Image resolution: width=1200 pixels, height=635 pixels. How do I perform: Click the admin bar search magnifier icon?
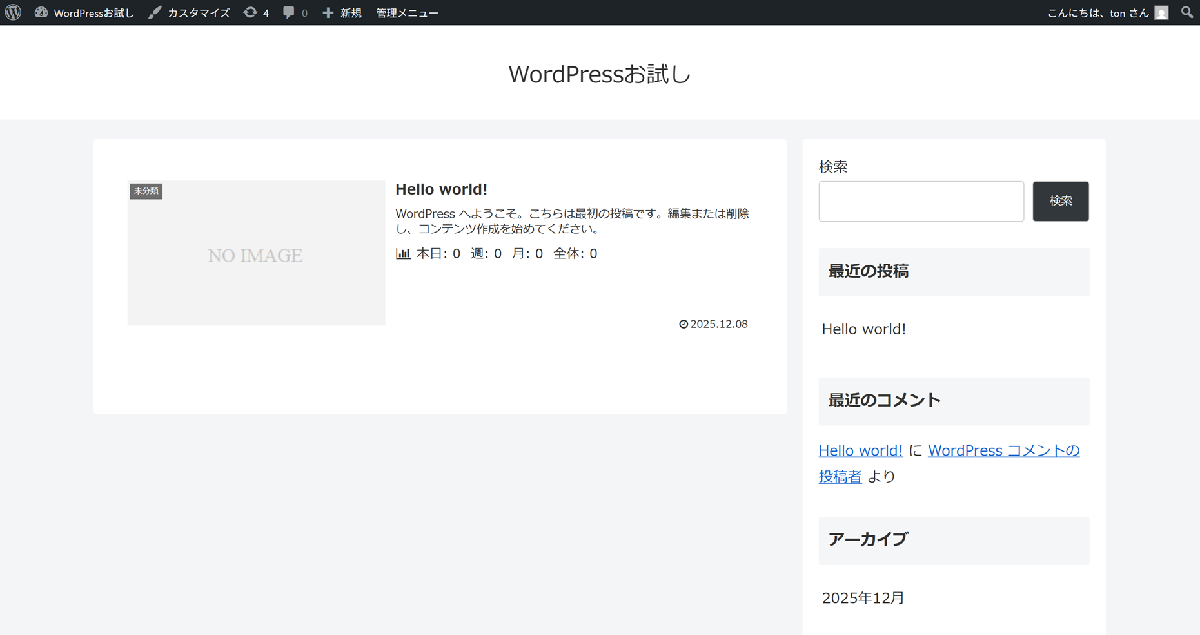click(1187, 13)
